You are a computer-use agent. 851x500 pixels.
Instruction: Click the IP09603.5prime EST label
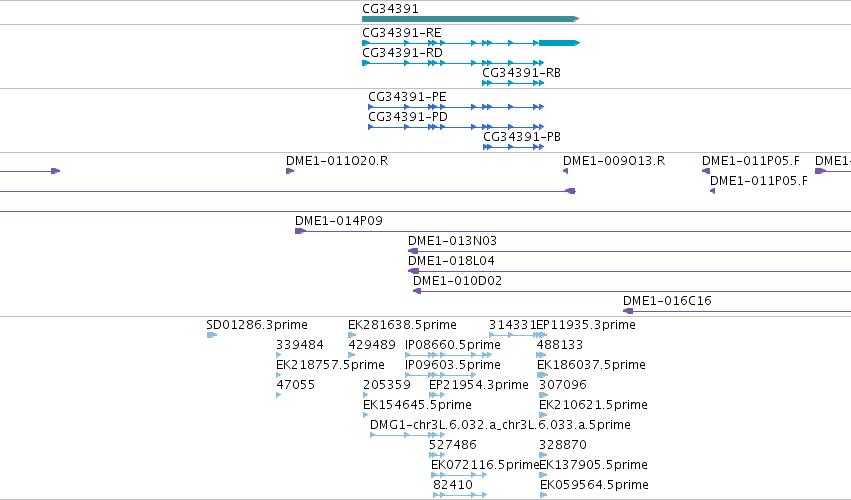[x=453, y=365]
